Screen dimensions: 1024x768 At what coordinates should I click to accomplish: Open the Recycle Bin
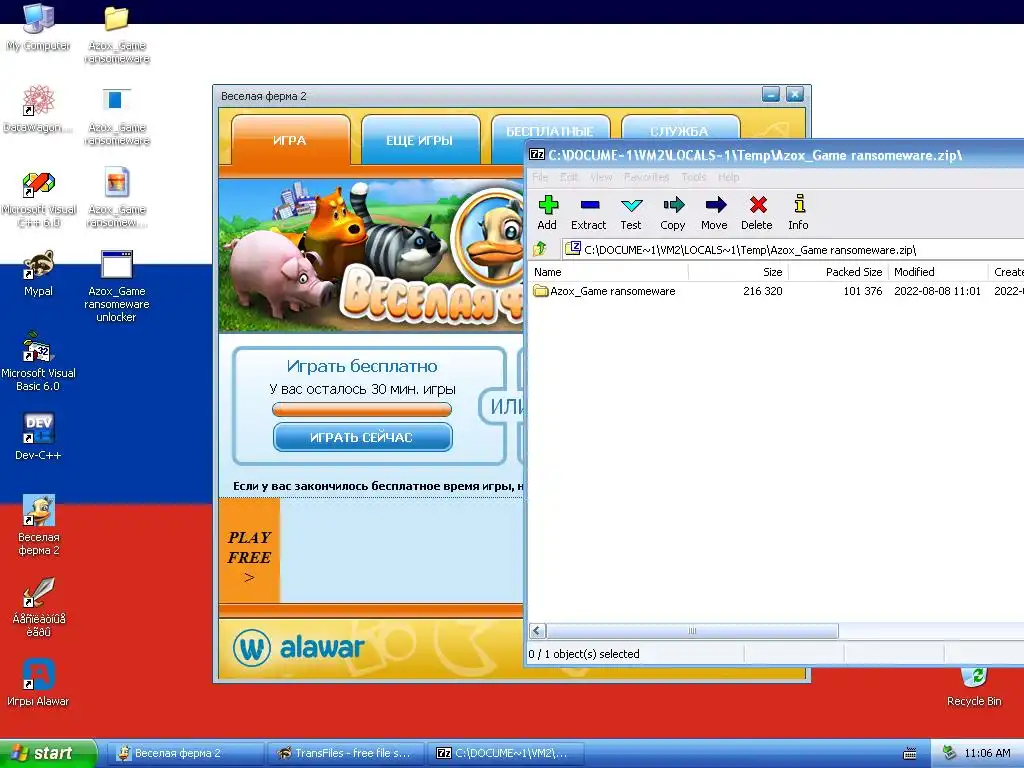(974, 687)
